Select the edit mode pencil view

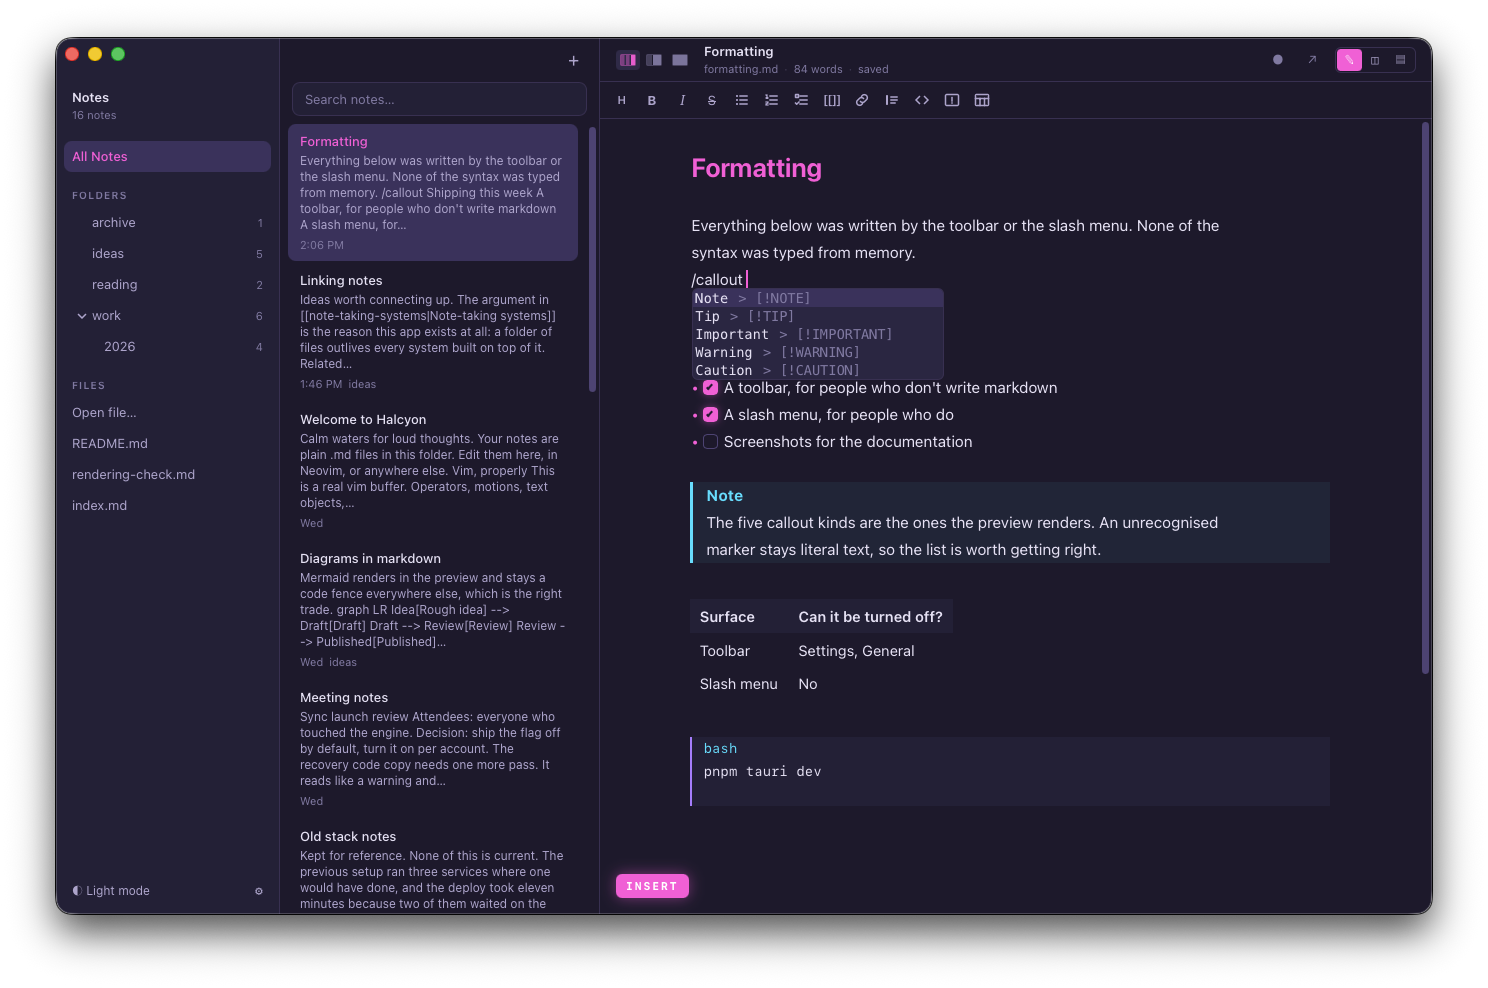coord(1349,60)
